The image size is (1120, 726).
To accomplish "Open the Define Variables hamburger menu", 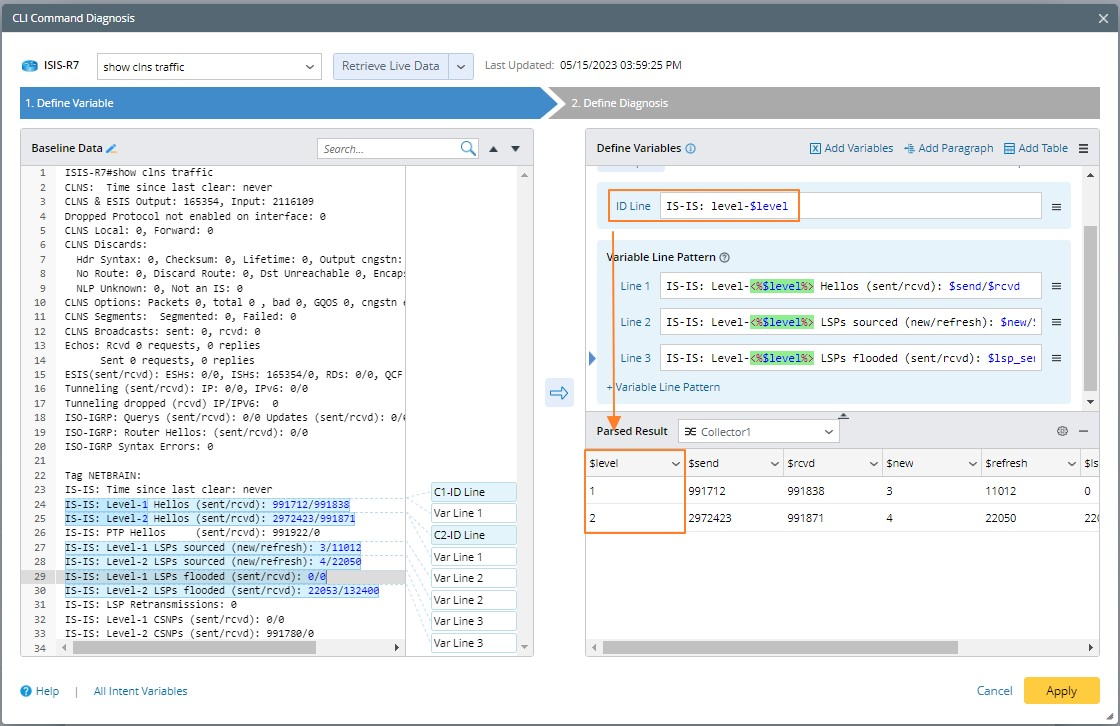I will point(1083,148).
